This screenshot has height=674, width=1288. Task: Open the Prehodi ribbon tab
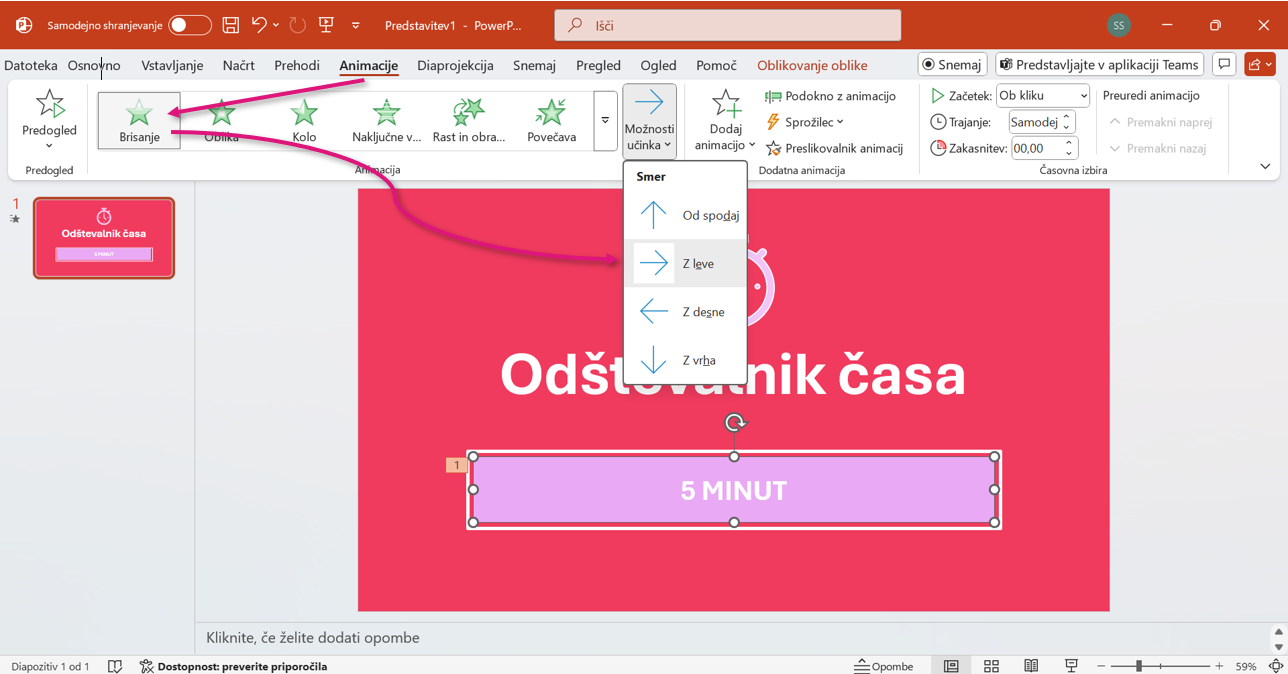coord(297,65)
